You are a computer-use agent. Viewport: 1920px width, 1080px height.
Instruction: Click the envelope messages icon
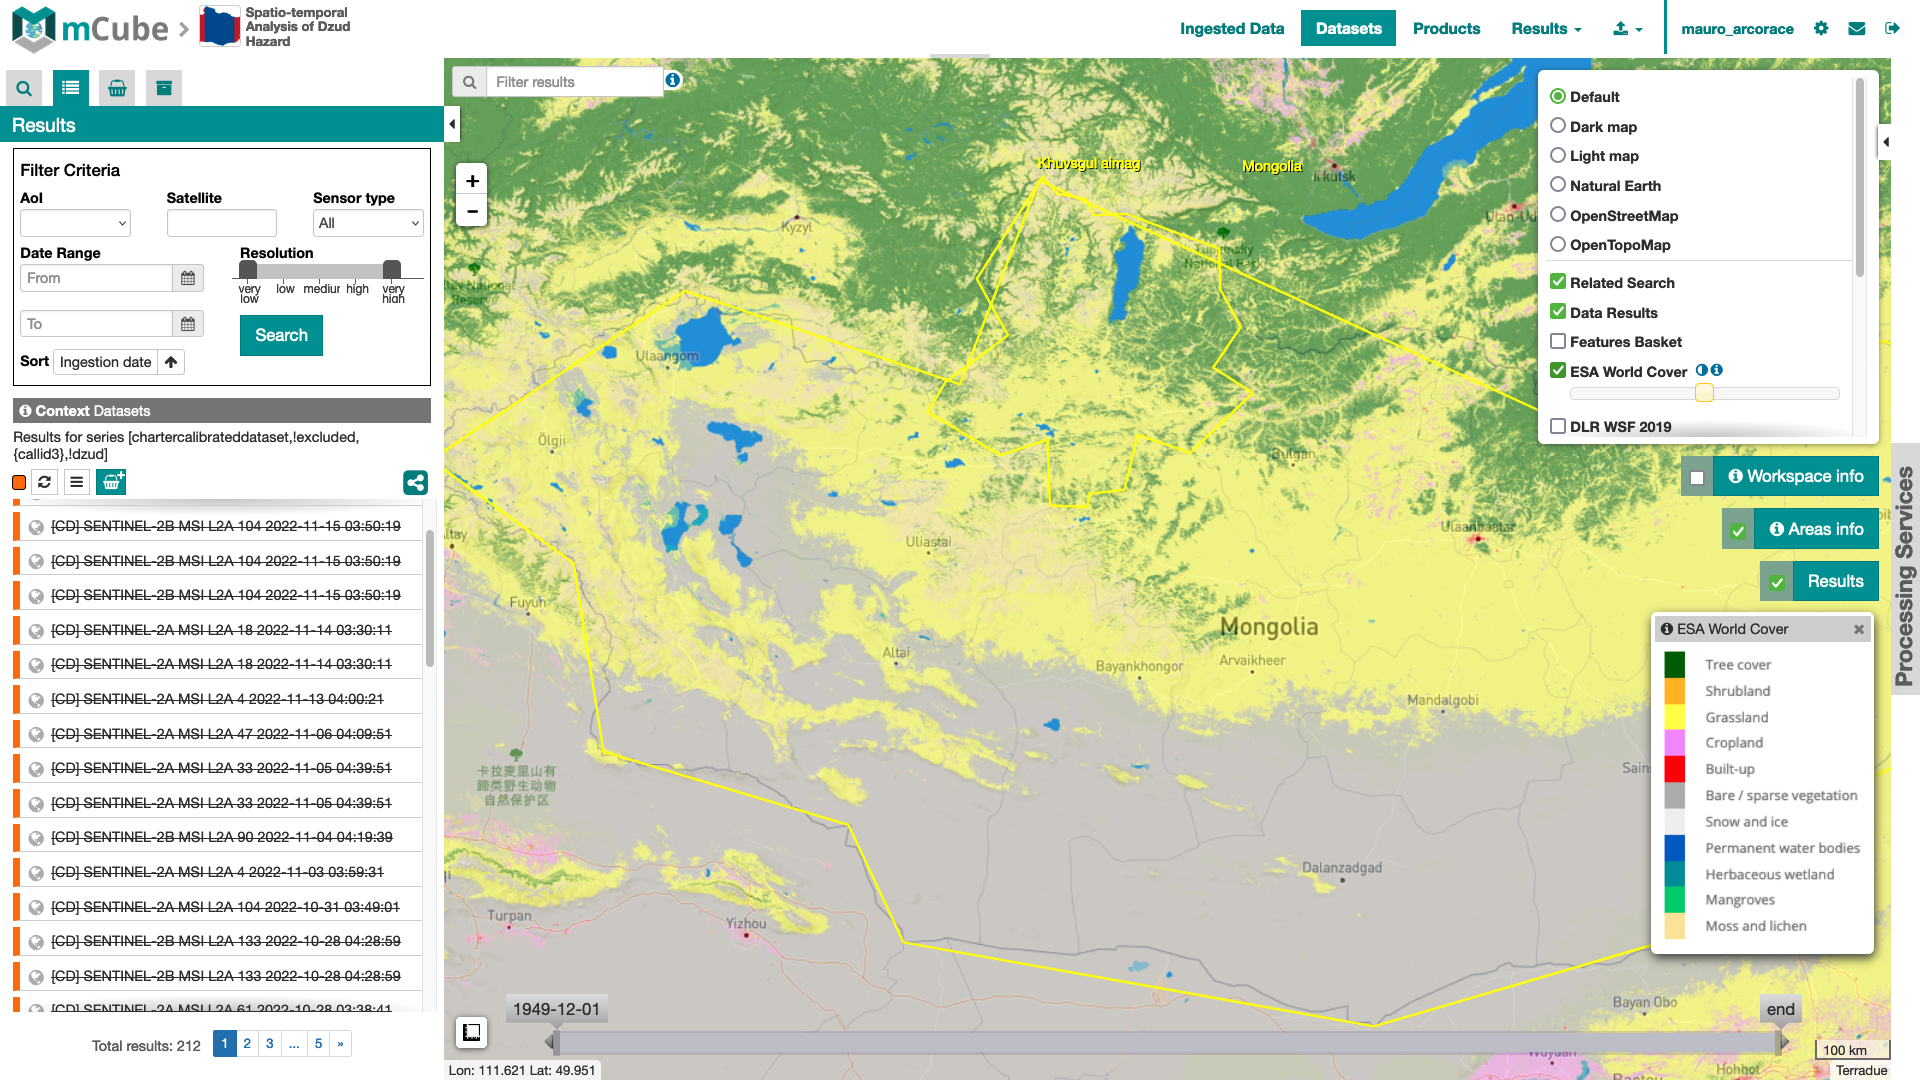(1856, 29)
